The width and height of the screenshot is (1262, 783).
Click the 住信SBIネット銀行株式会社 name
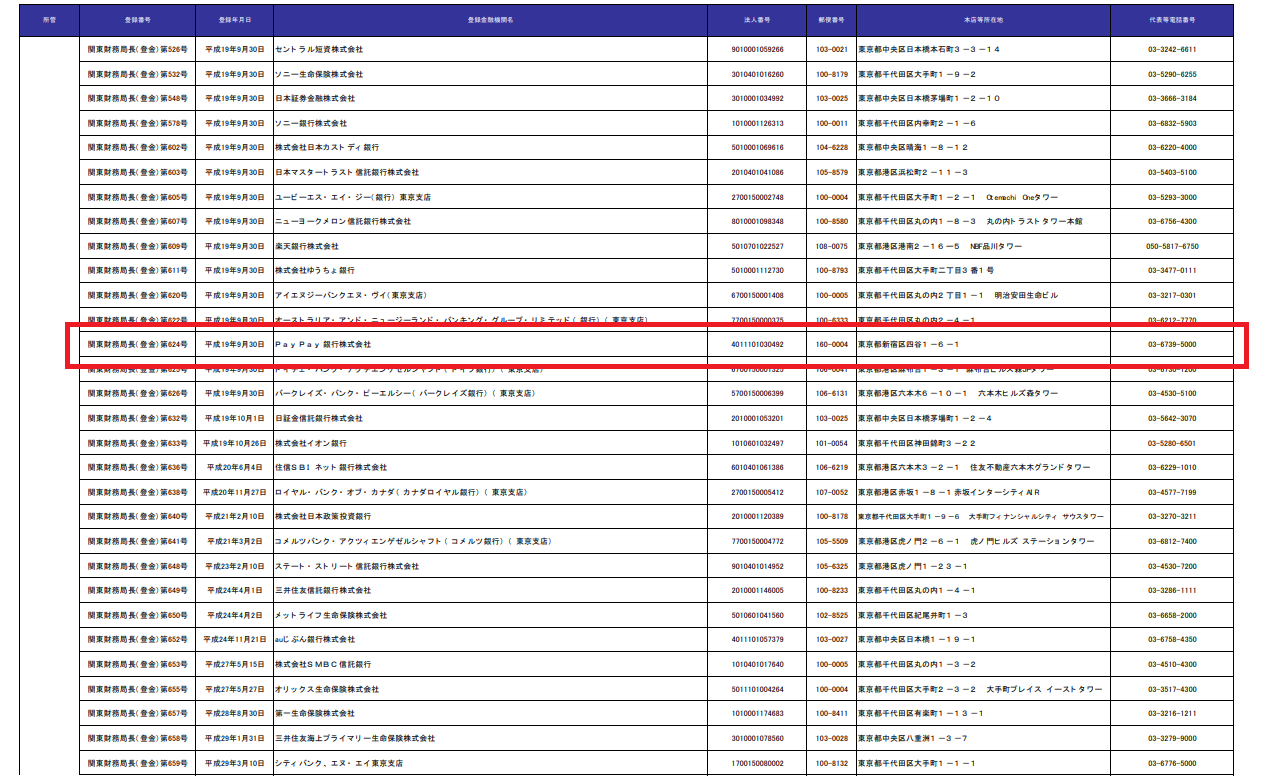(x=331, y=467)
